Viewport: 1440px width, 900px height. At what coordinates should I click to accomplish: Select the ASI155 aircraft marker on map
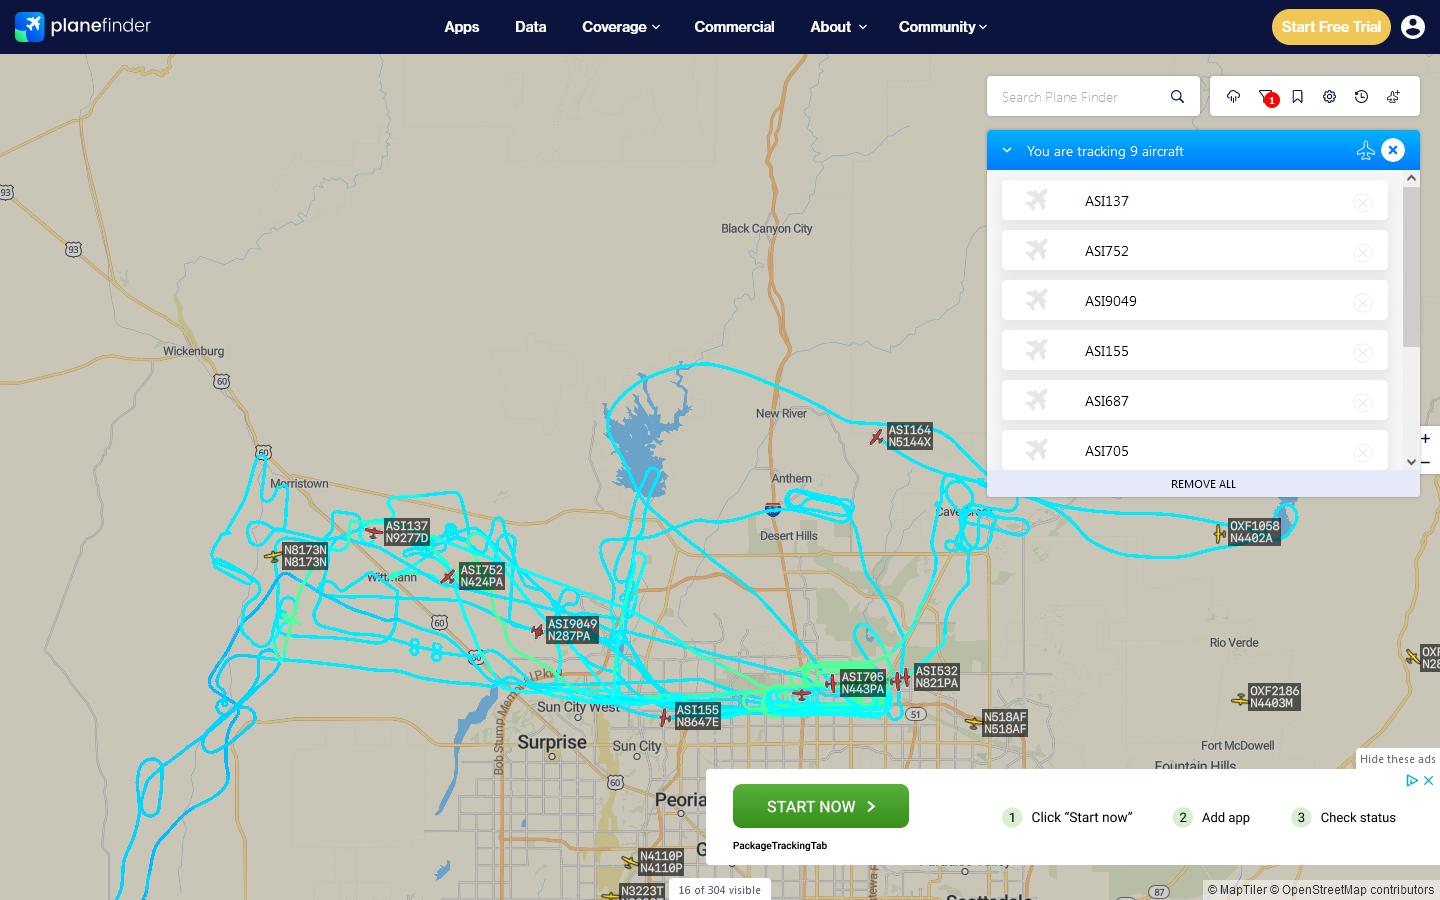click(665, 717)
